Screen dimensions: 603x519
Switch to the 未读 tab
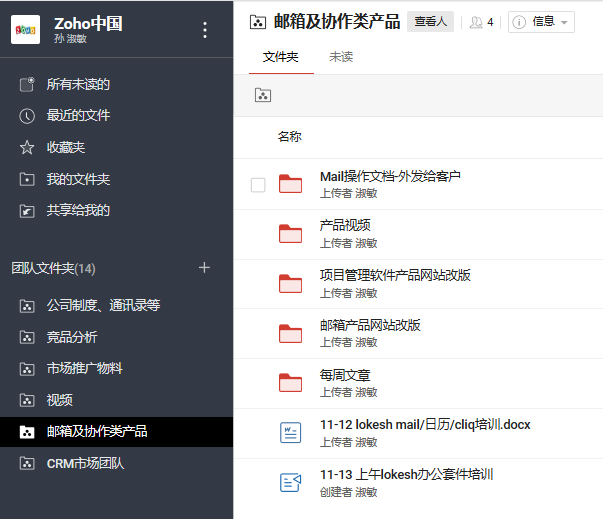(x=341, y=57)
